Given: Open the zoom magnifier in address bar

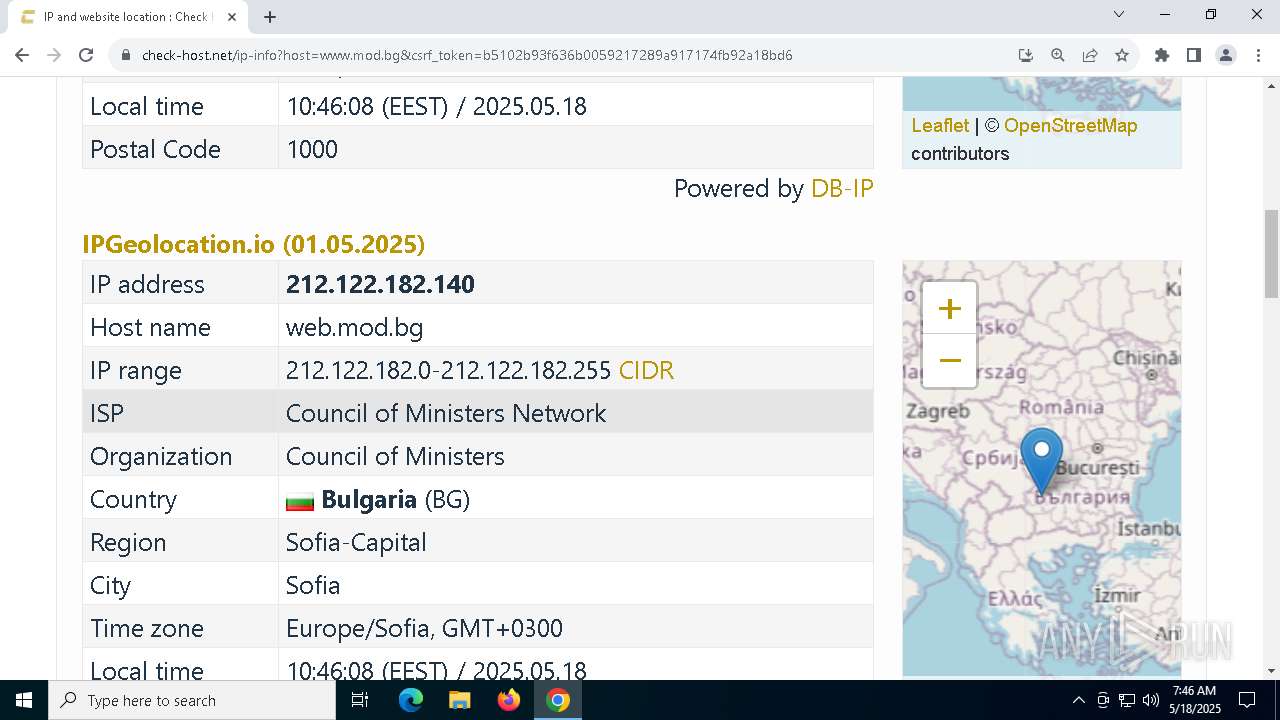Looking at the screenshot, I should click(1057, 55).
